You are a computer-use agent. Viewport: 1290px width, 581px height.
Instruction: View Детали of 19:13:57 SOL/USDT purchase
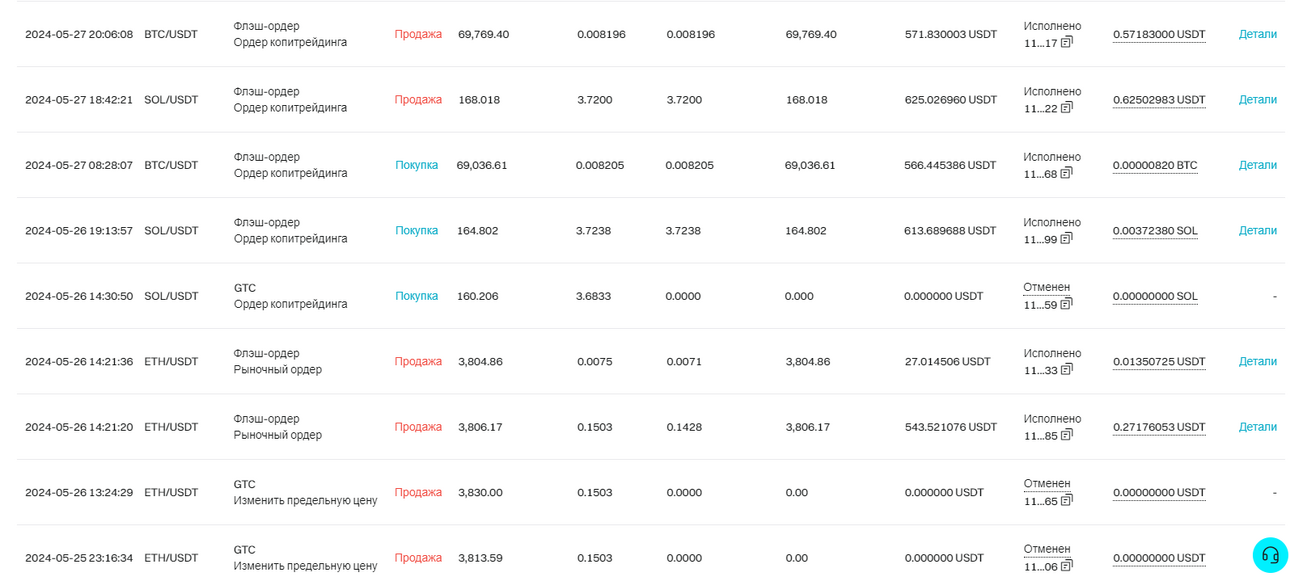pos(1257,231)
